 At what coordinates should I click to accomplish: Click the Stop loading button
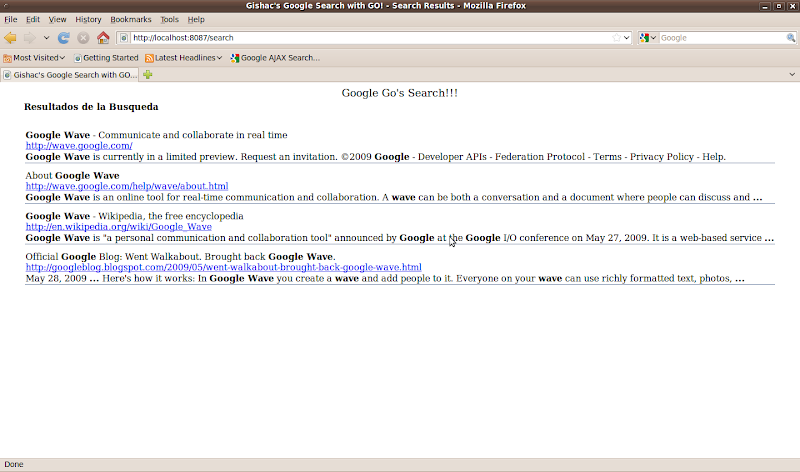83,38
